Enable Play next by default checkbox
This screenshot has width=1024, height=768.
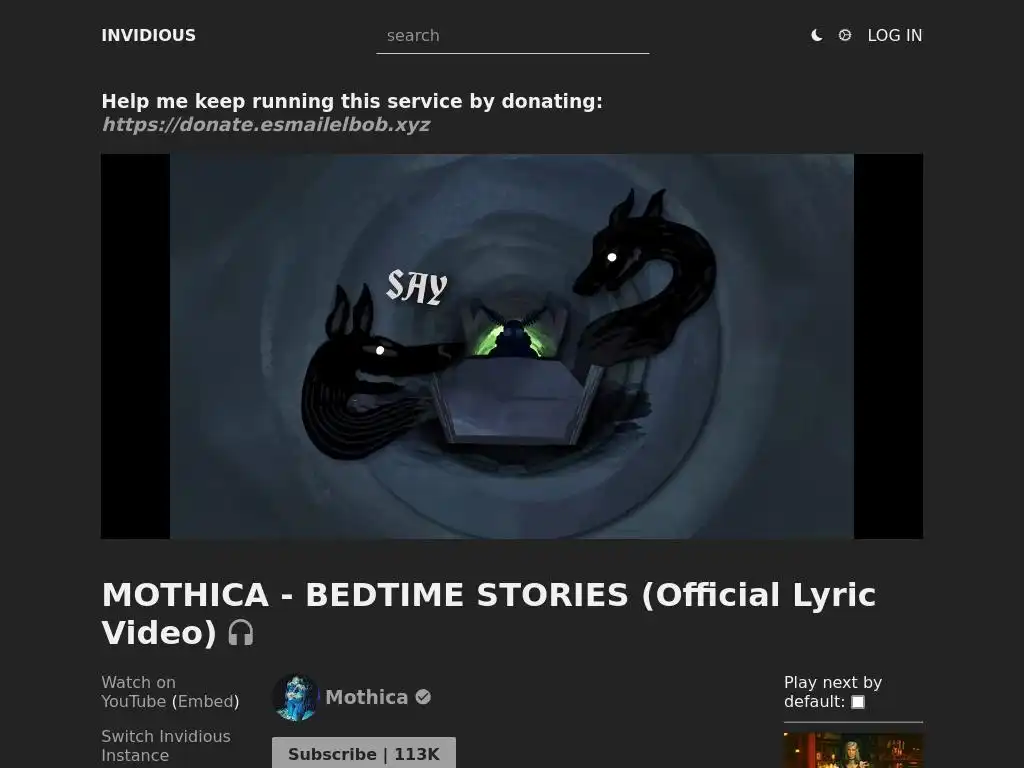(x=858, y=702)
